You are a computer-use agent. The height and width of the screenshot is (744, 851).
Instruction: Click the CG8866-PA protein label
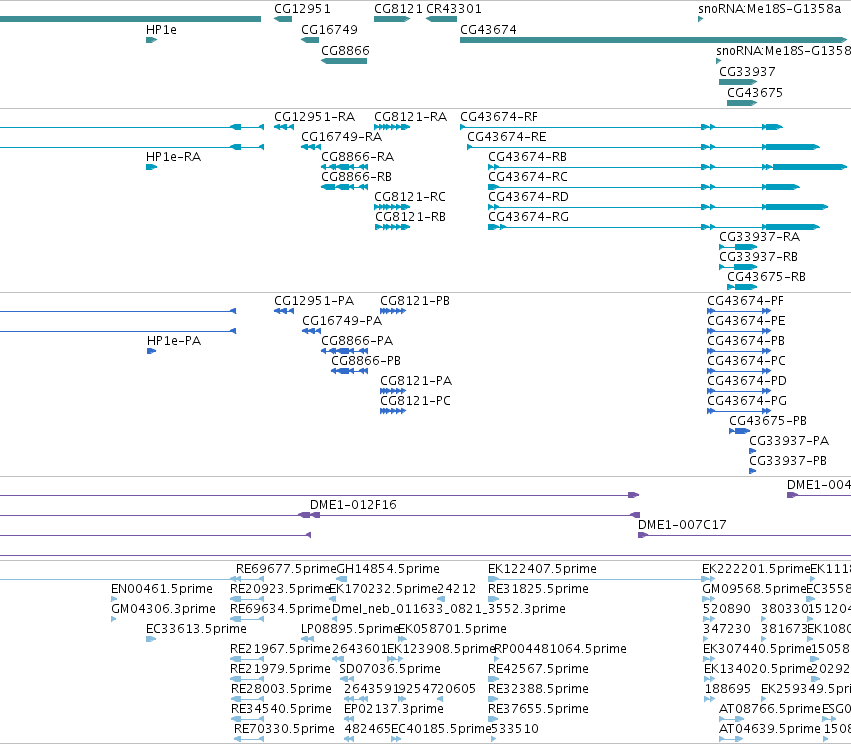coord(357,341)
